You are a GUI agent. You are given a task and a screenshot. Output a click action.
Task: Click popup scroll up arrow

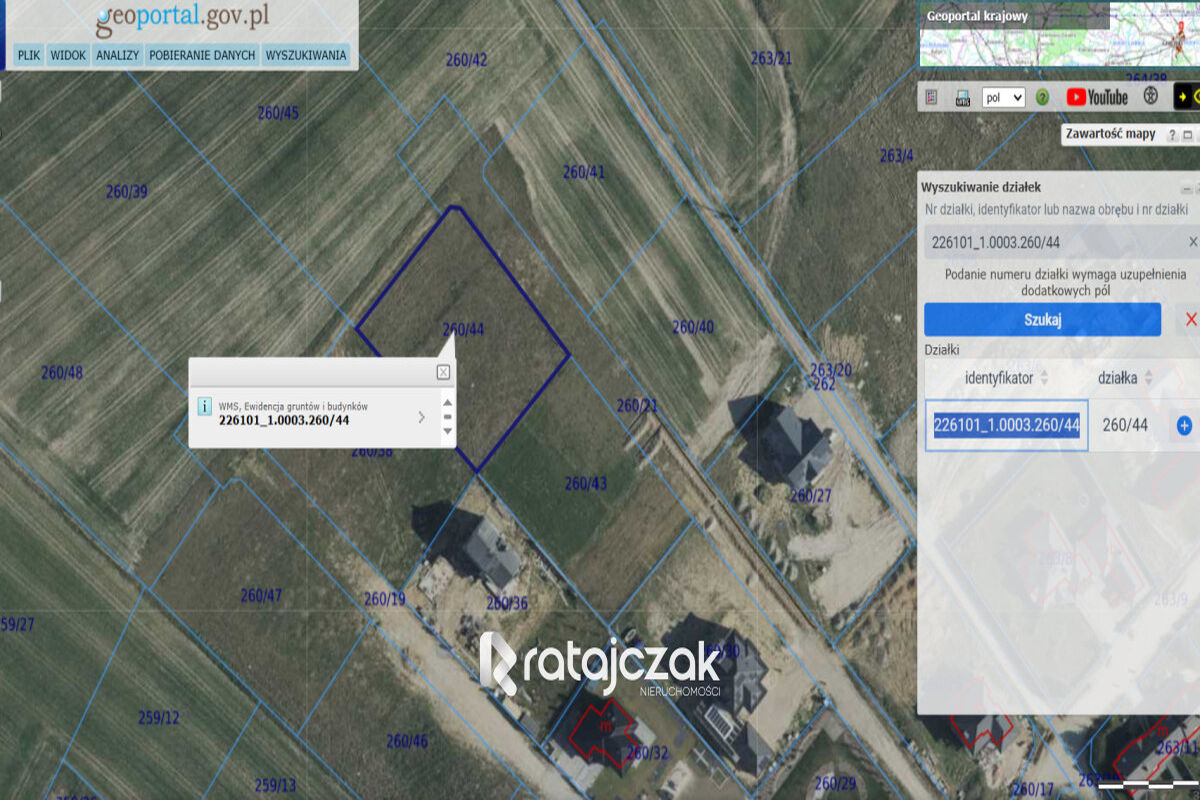point(447,402)
